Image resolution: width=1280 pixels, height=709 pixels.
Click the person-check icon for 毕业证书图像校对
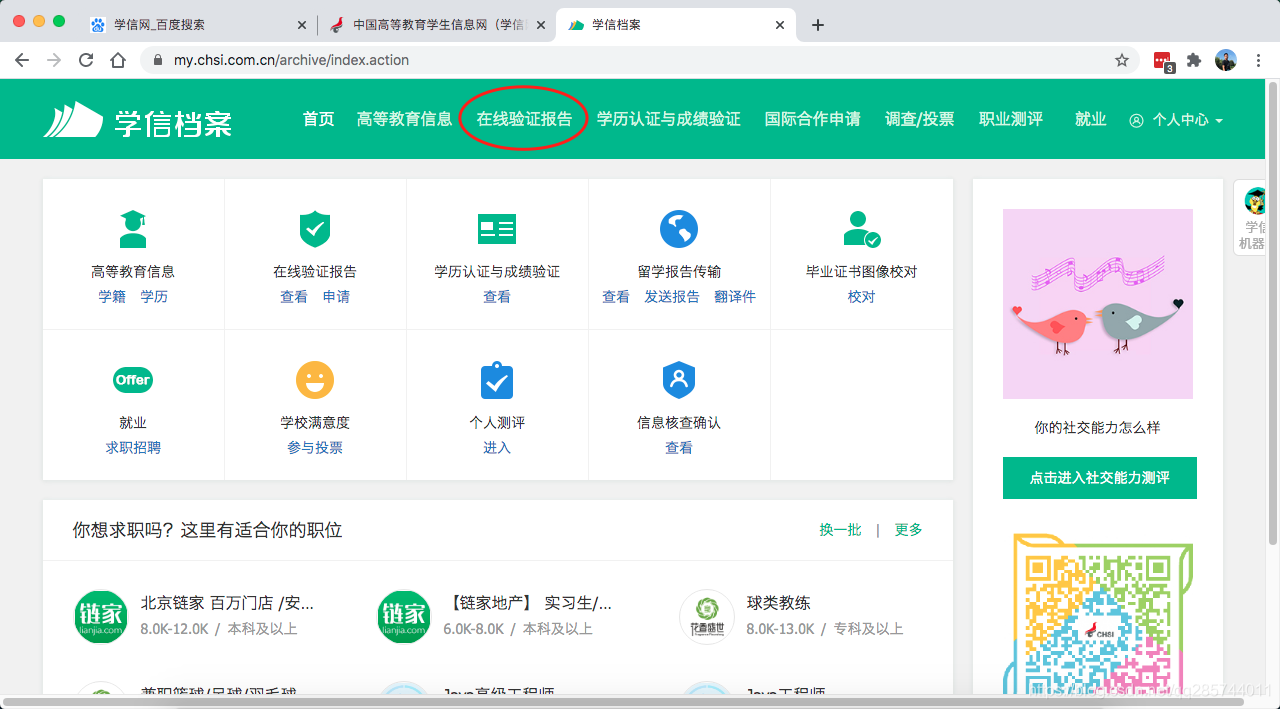click(861, 229)
